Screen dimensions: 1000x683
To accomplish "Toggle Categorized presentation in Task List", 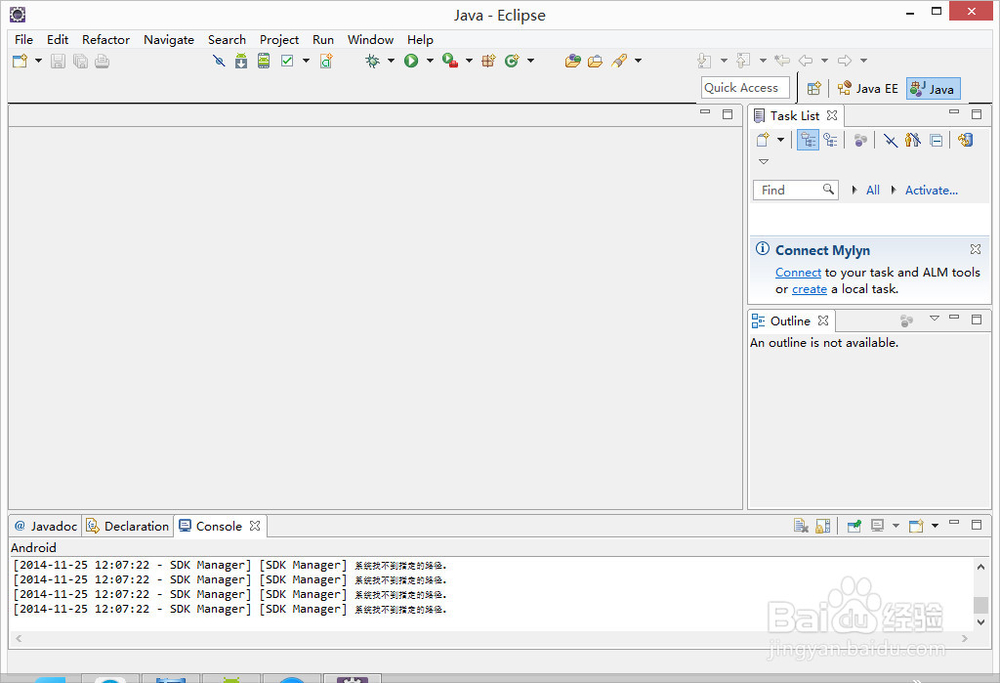I will [x=808, y=140].
